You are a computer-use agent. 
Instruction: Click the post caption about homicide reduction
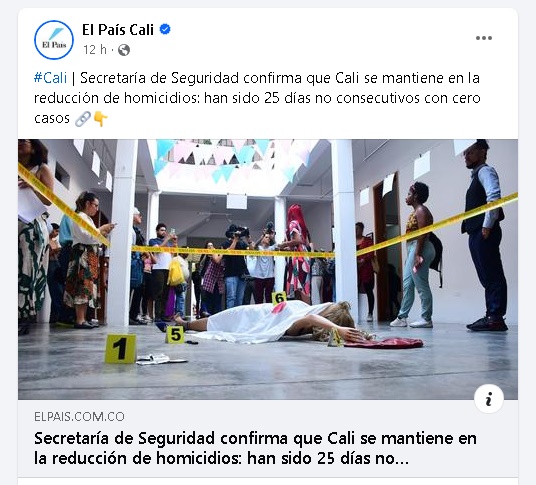pos(257,98)
